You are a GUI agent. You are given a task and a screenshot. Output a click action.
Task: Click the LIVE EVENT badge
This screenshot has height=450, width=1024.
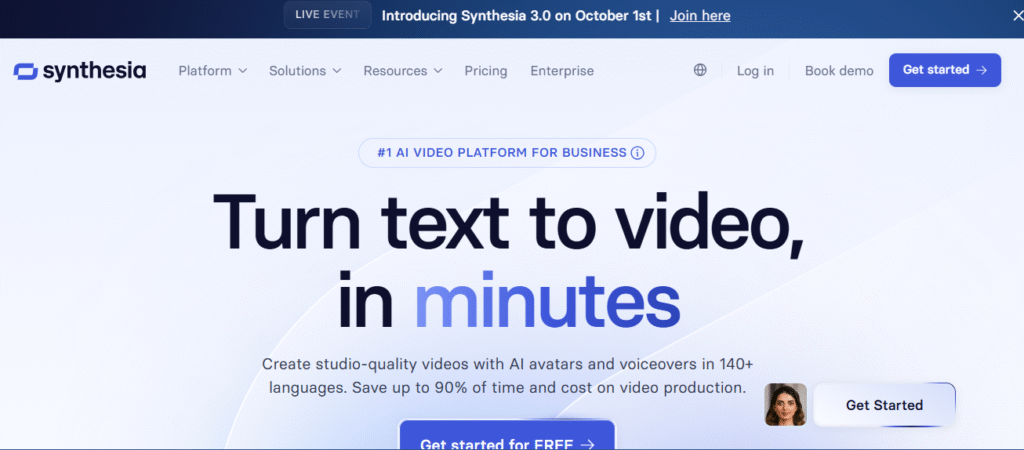point(328,15)
